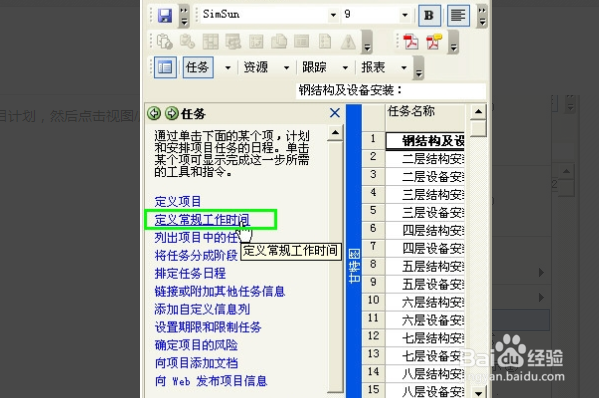Open the 设置期限和限制任务 link

tap(208, 327)
